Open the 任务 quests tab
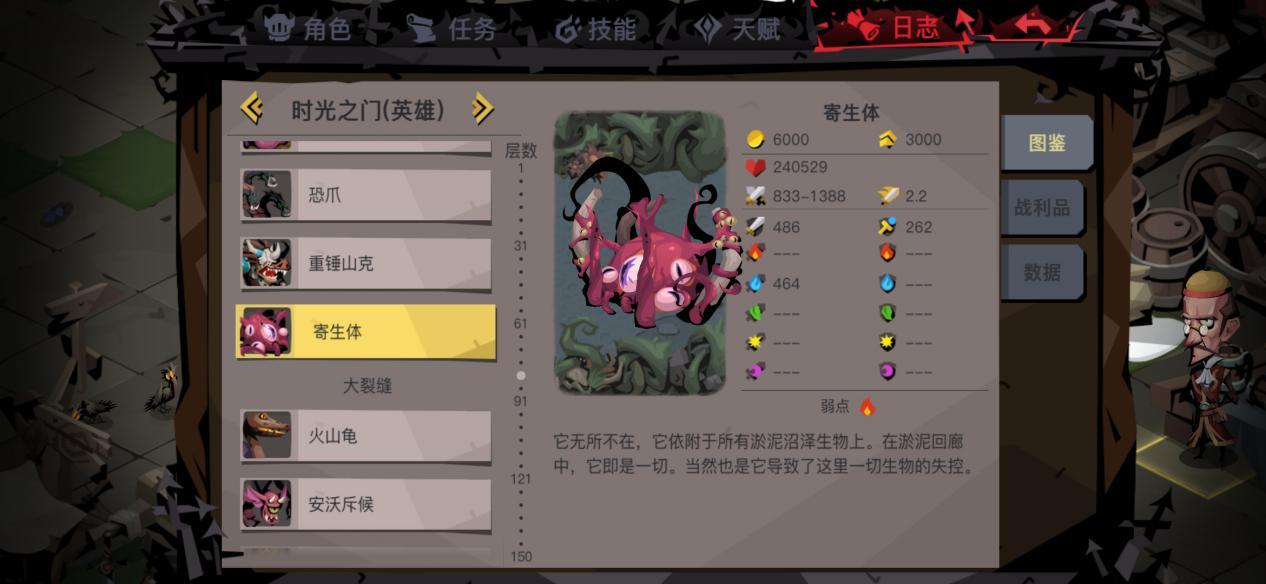This screenshot has height=584, width=1266. pyautogui.click(x=452, y=29)
